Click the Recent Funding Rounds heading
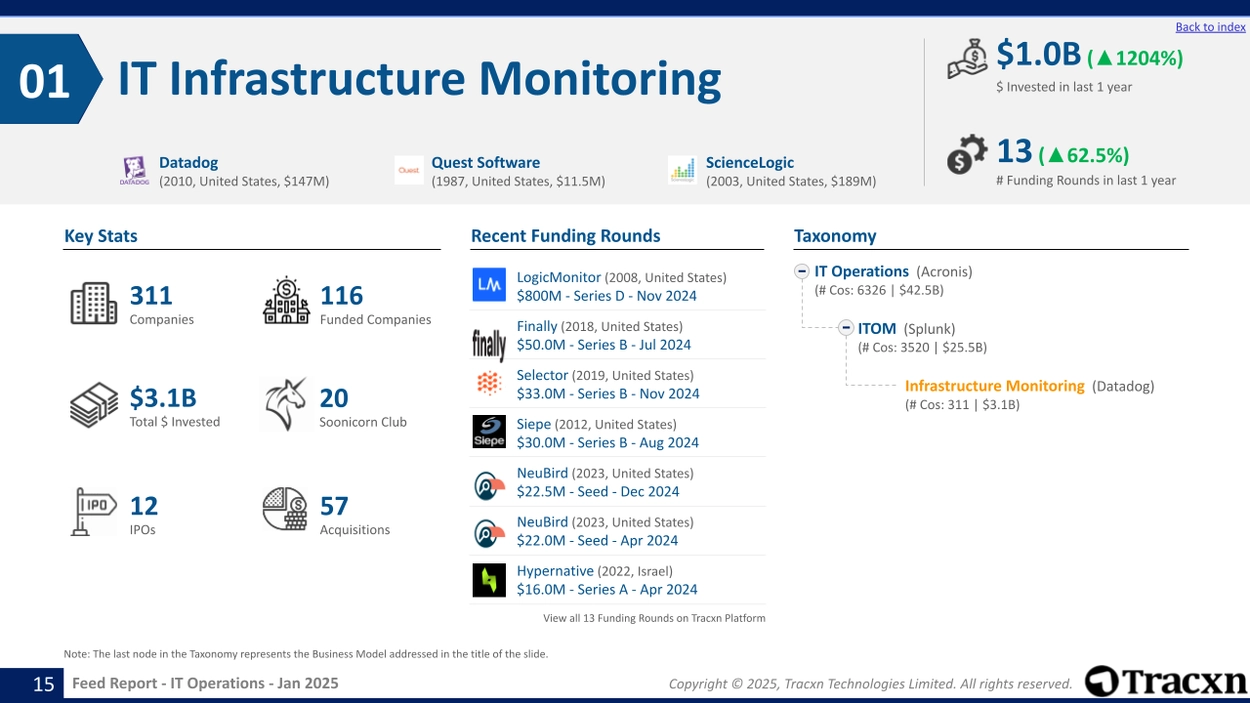 tap(566, 236)
